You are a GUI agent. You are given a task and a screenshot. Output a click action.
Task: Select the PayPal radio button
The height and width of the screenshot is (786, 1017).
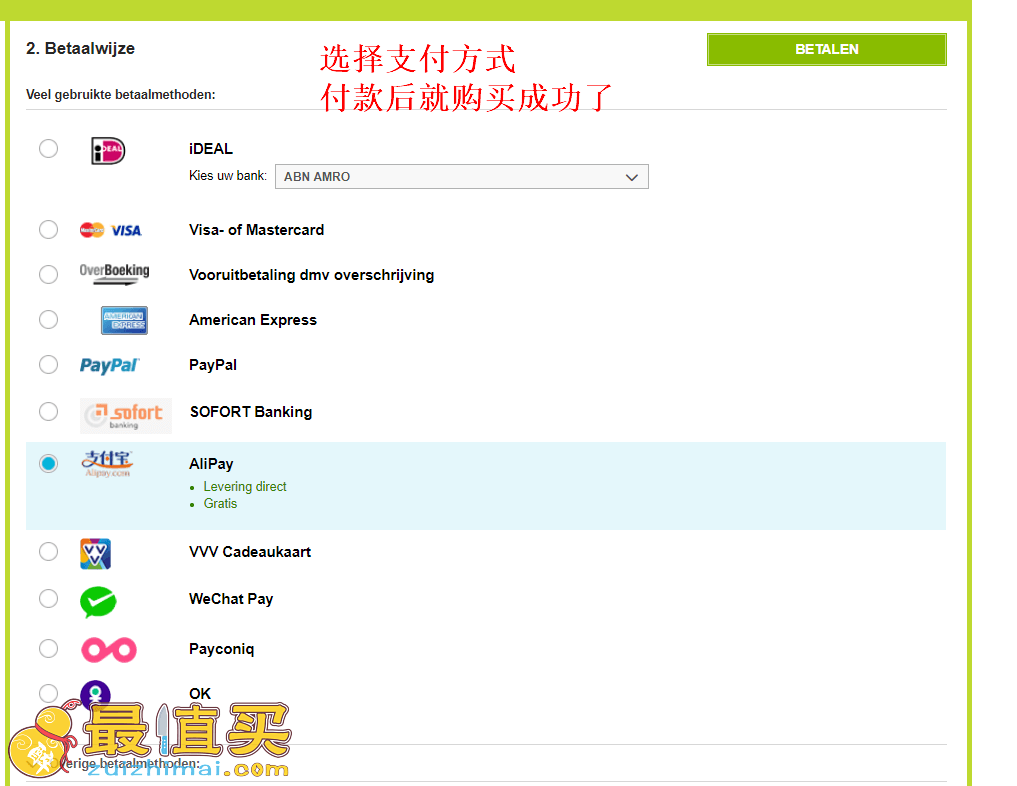(x=48, y=364)
